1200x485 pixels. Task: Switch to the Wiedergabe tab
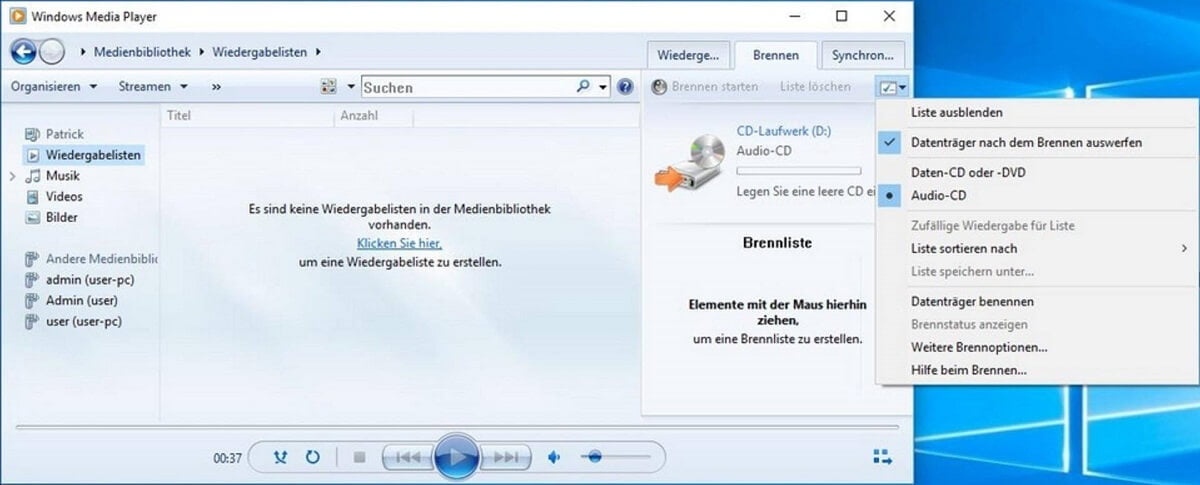(689, 55)
